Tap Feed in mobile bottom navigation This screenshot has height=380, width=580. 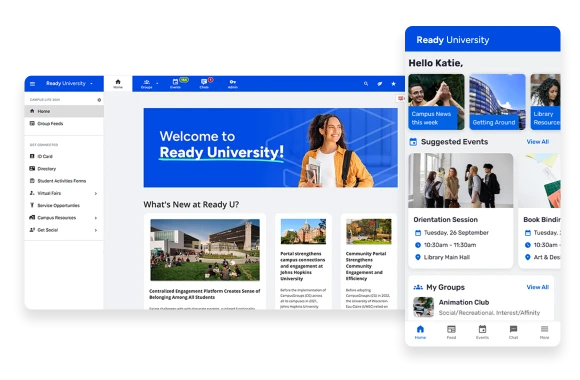pos(451,332)
